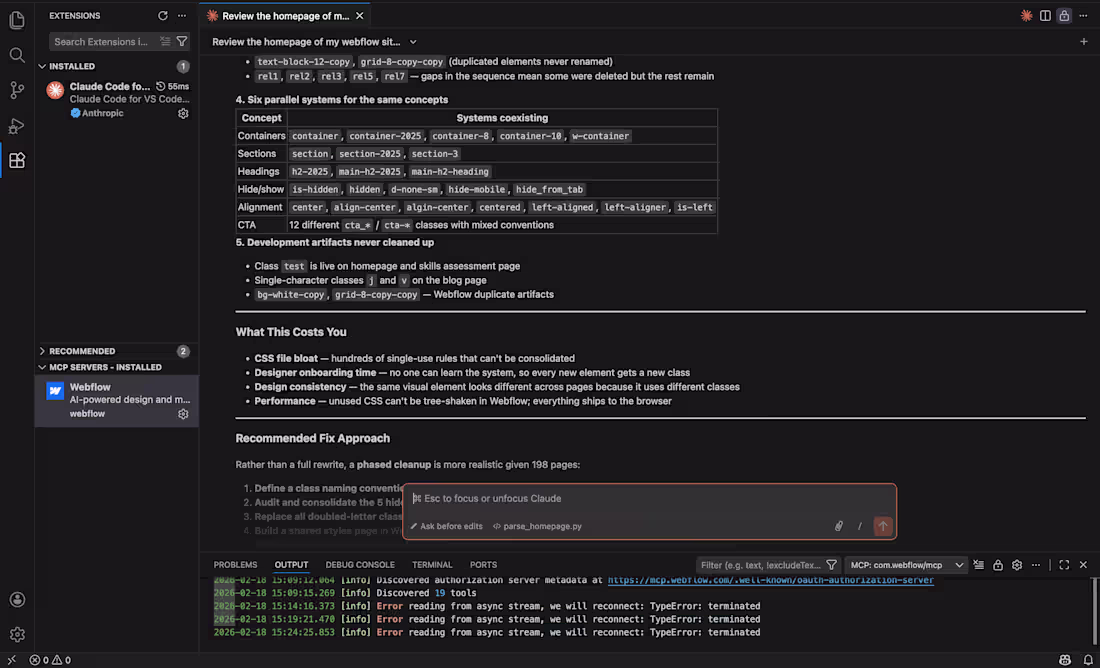Refresh the Extensions list

click(163, 16)
